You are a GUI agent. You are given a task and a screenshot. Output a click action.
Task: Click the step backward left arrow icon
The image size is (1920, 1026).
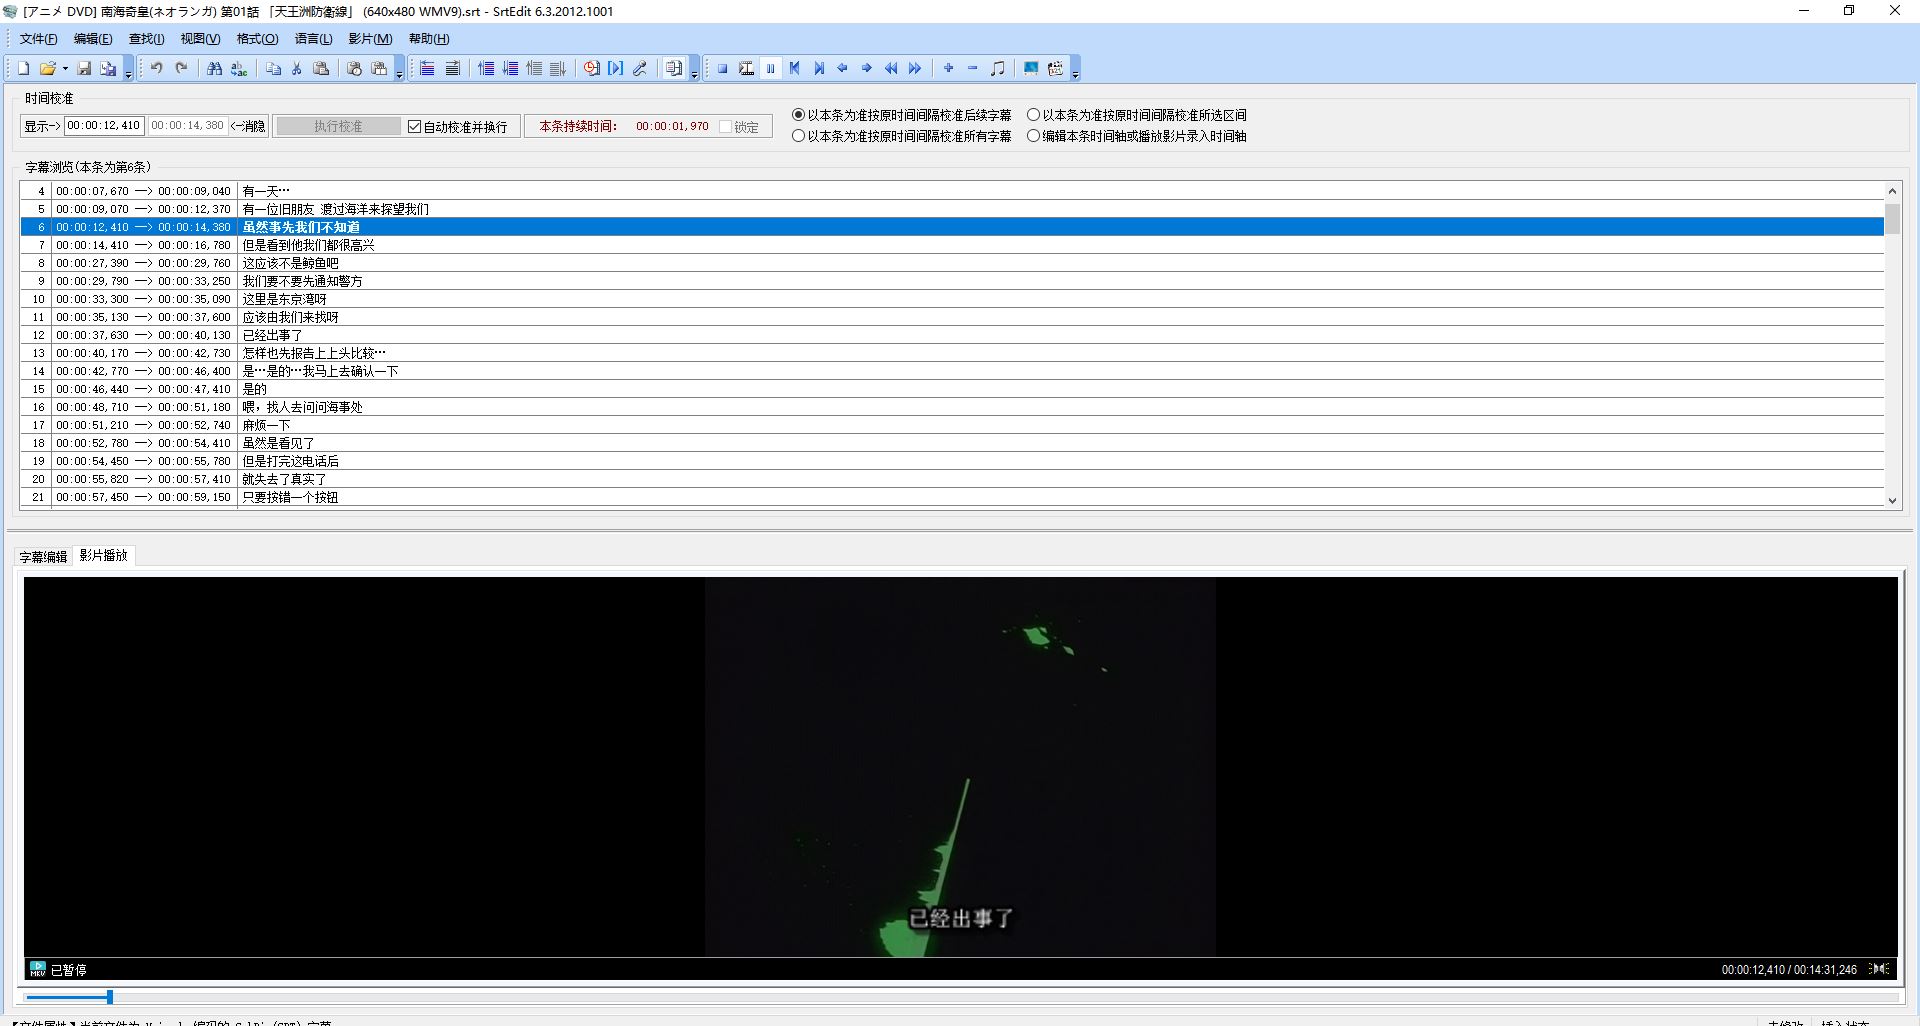843,68
